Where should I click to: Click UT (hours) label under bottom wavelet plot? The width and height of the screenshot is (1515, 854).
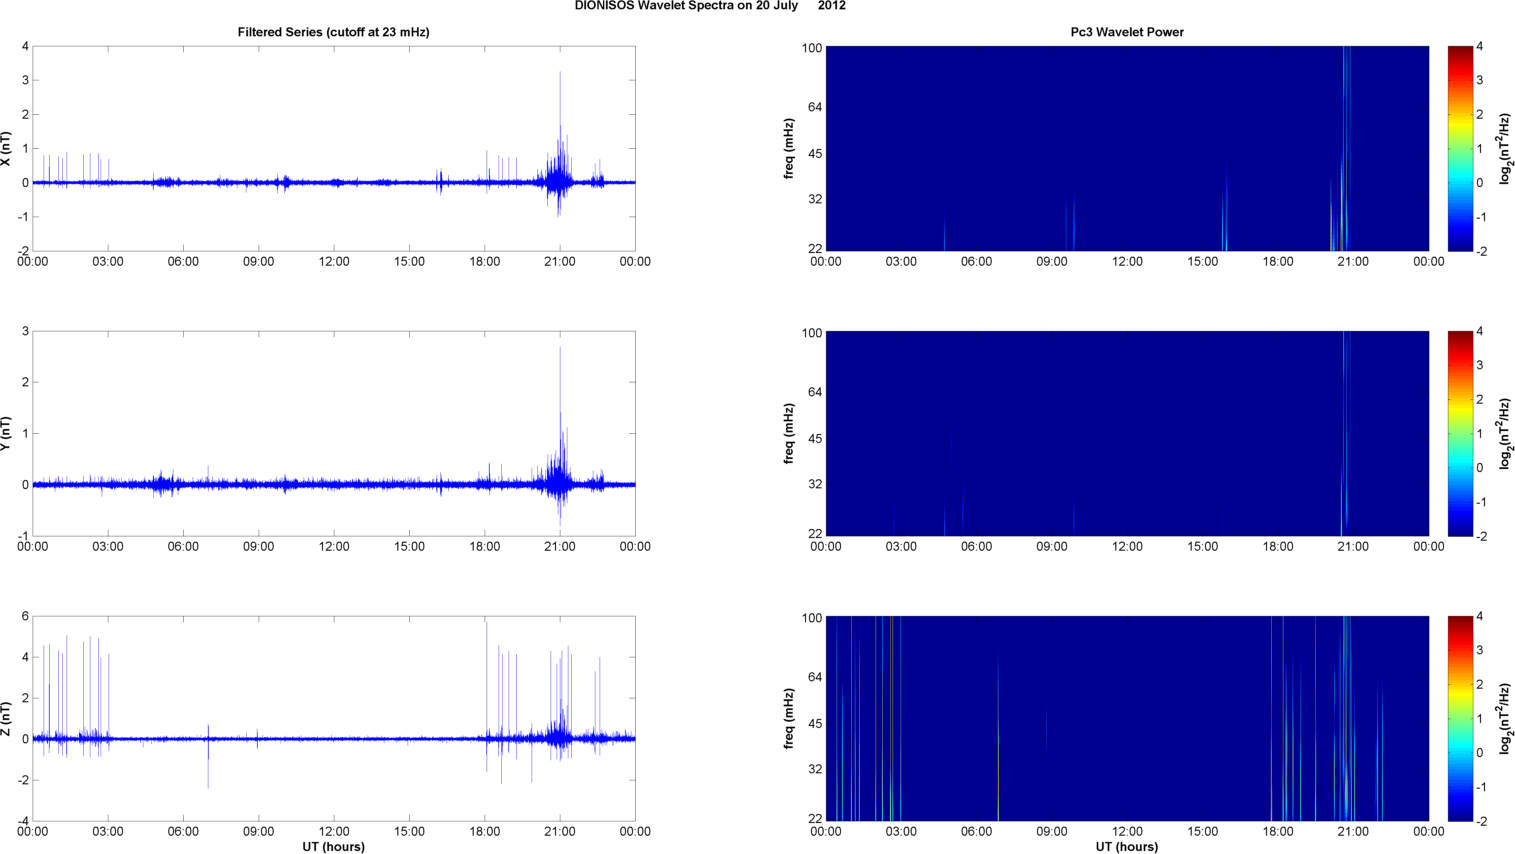[1127, 847]
